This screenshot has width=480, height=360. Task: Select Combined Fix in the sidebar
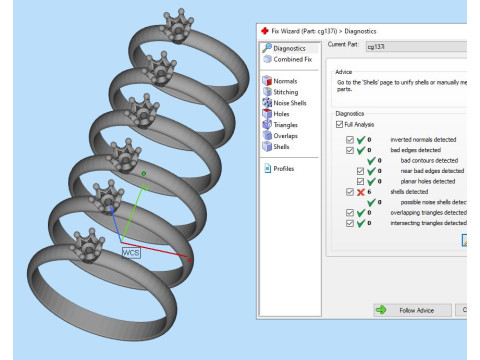pyautogui.click(x=288, y=59)
